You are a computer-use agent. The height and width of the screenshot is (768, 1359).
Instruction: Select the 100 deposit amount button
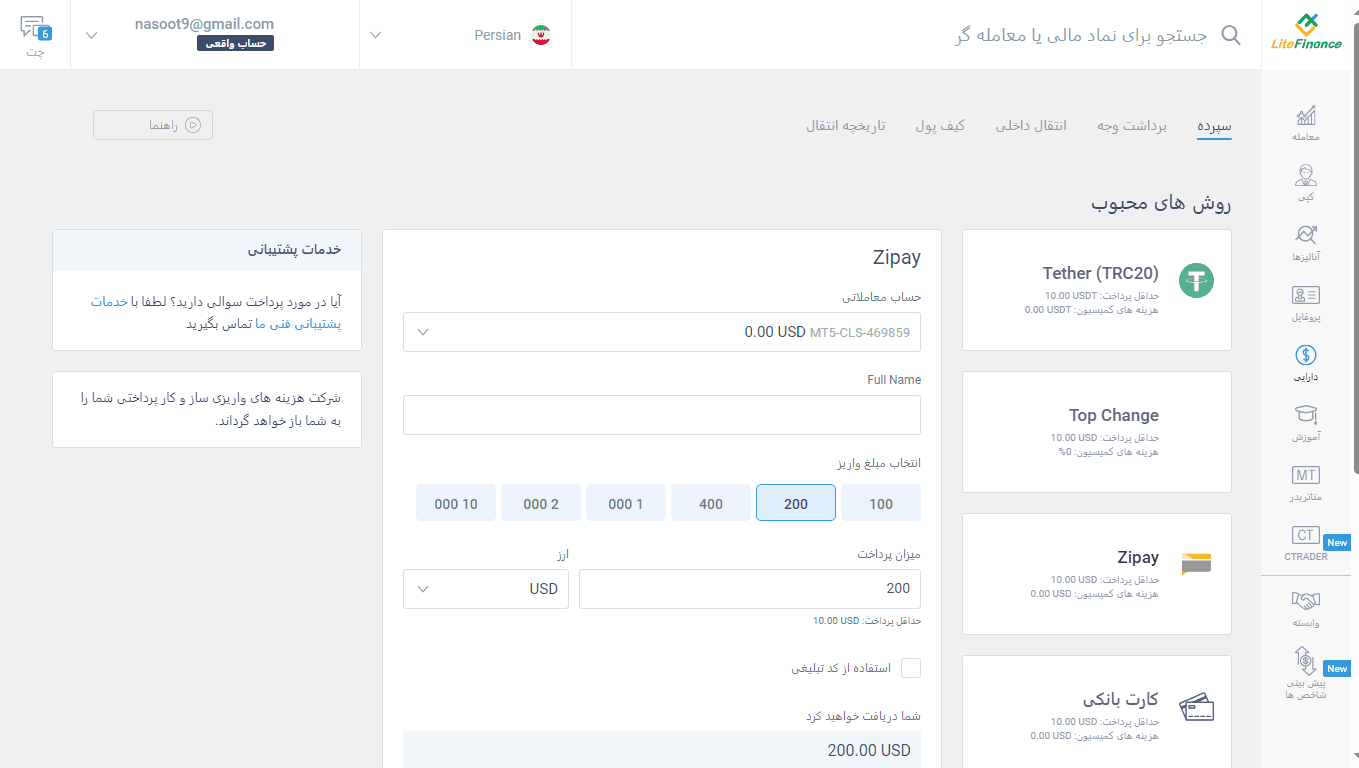[x=881, y=503]
